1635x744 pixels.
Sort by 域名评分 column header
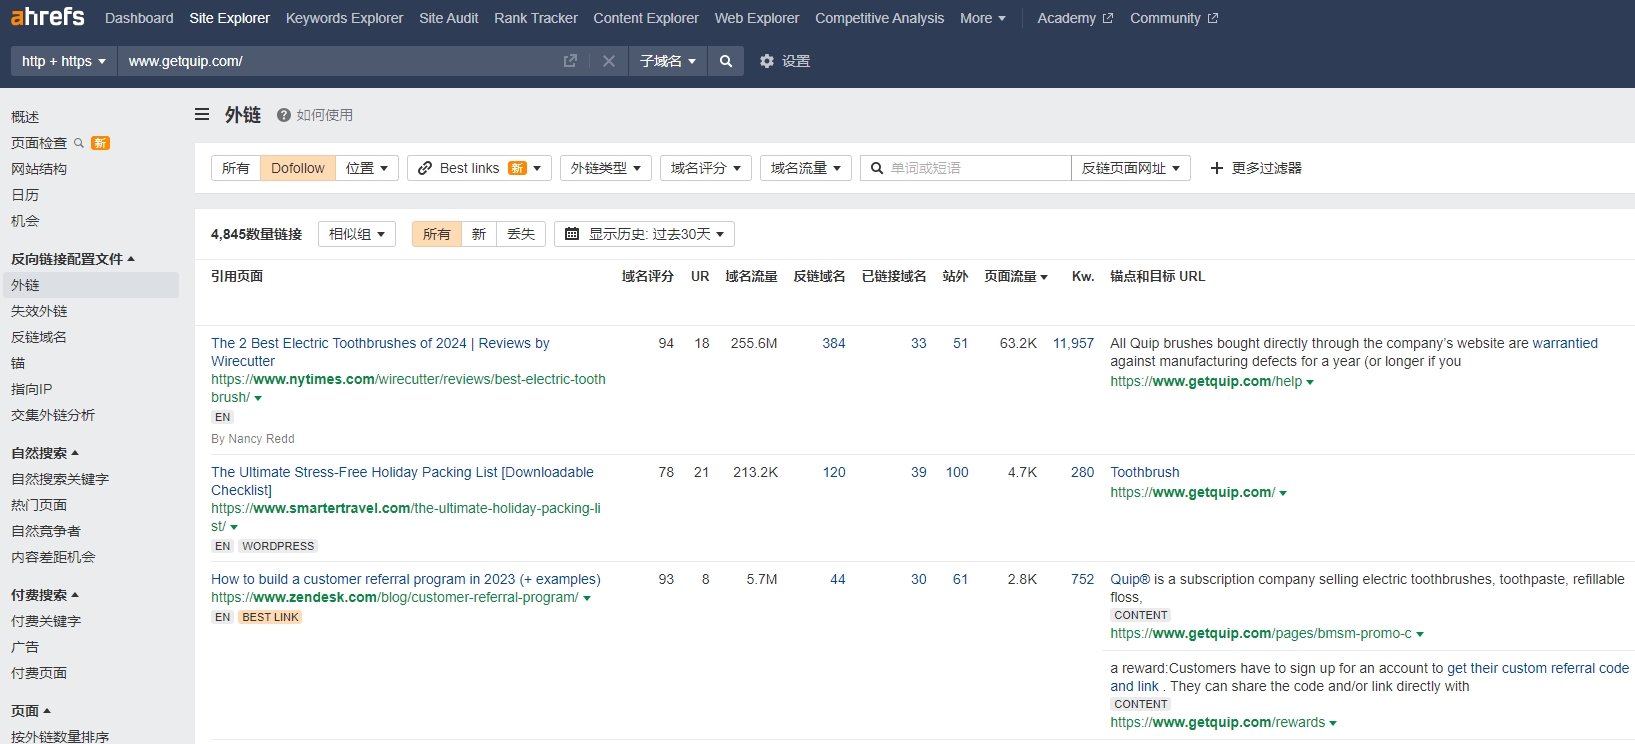(x=648, y=276)
